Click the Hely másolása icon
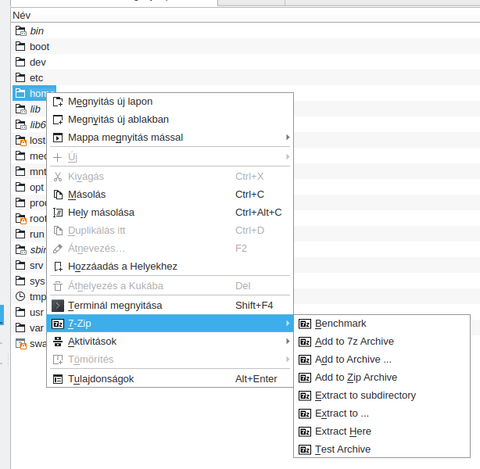 click(x=58, y=213)
